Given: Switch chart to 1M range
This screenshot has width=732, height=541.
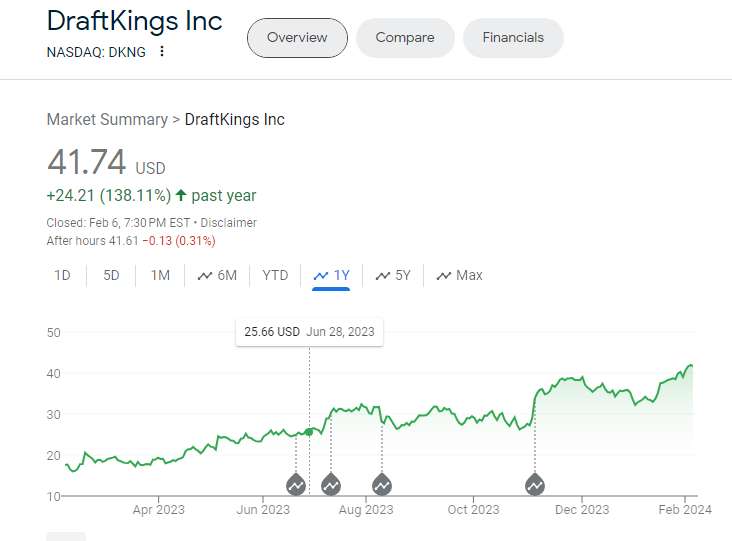Looking at the screenshot, I should pyautogui.click(x=160, y=275).
